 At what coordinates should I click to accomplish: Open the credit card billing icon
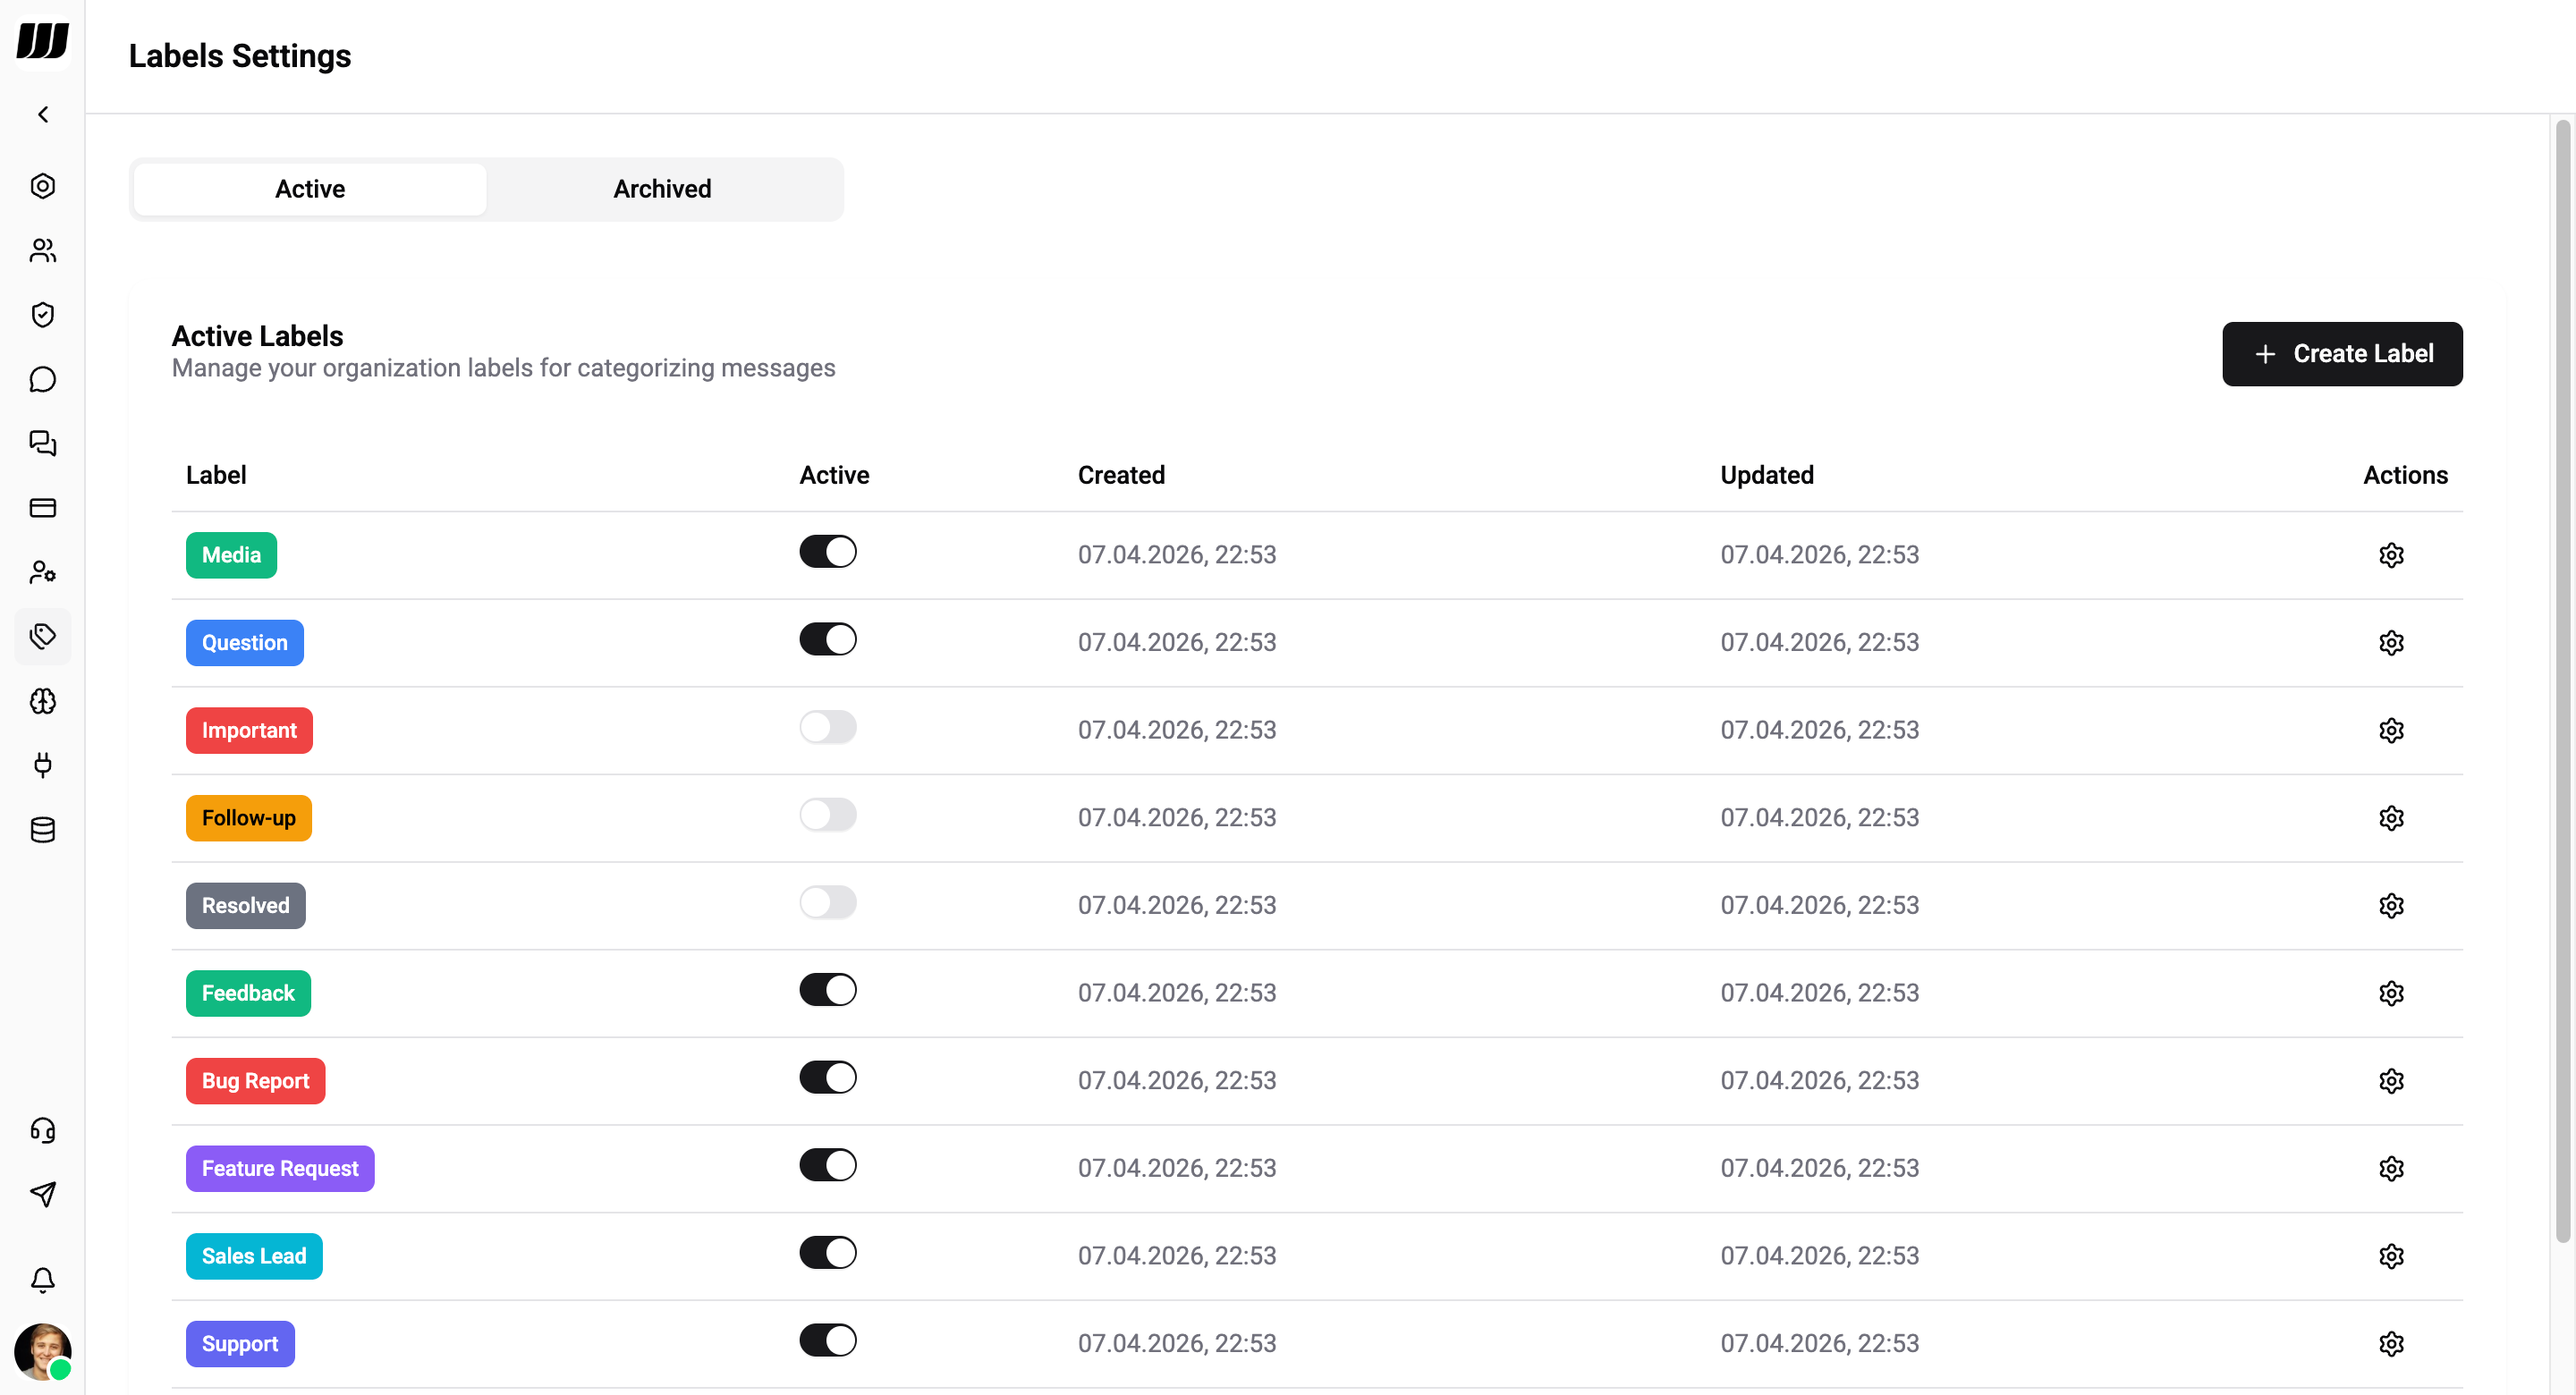tap(42, 508)
